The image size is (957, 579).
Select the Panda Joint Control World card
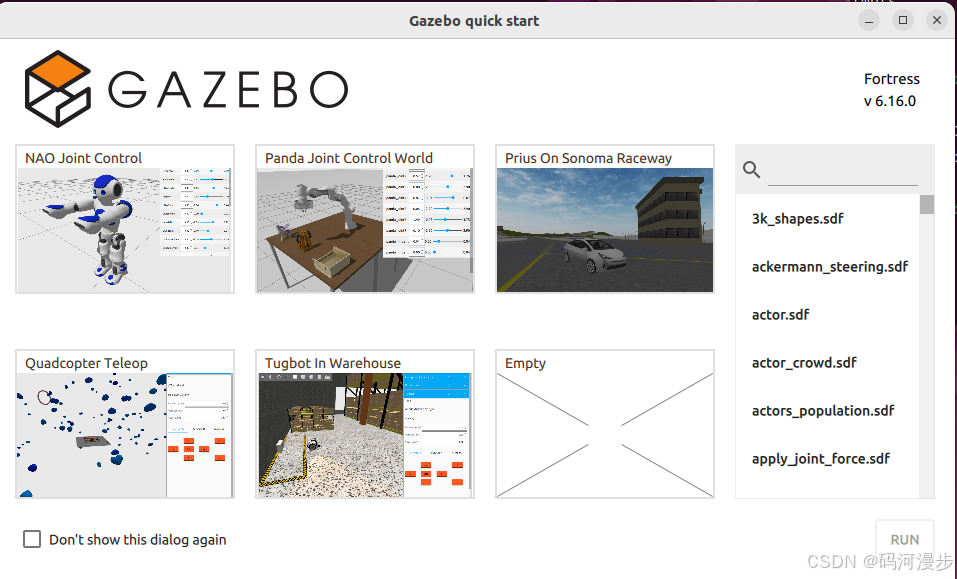(x=364, y=219)
